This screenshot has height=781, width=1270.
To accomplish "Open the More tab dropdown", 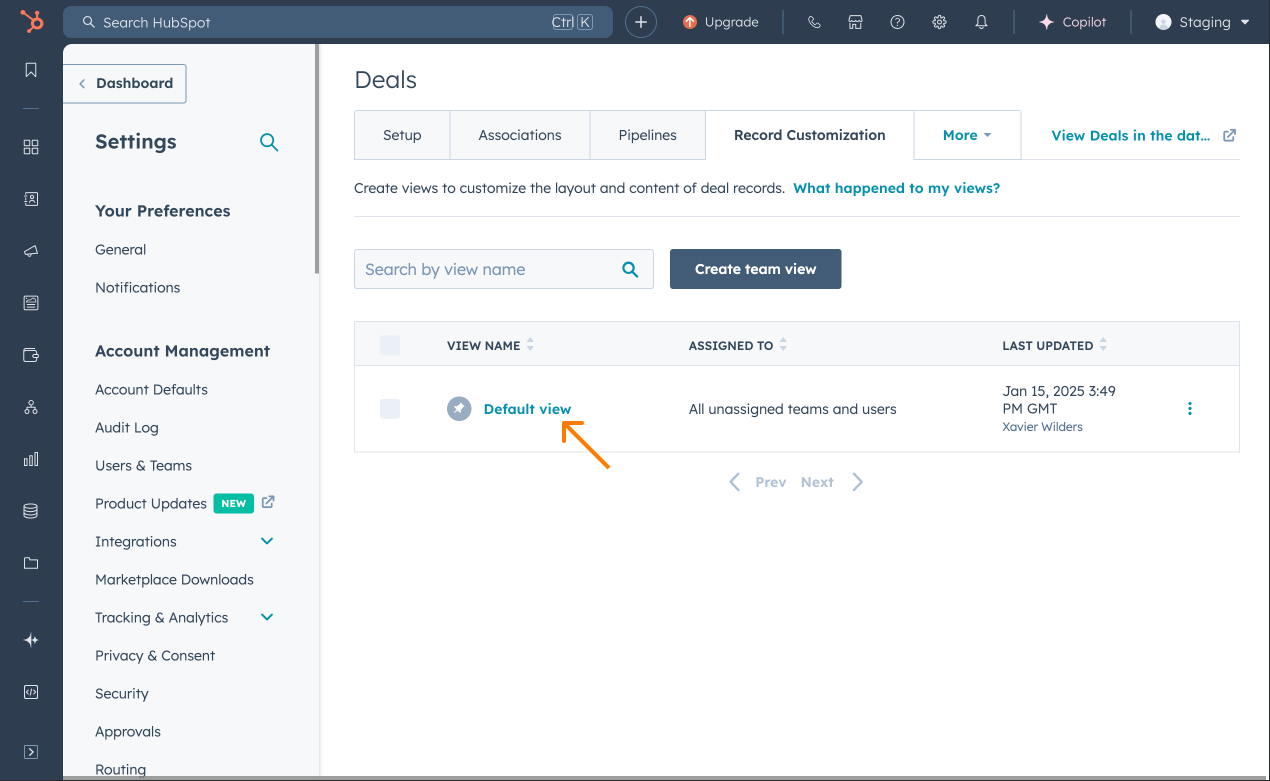I will click(x=967, y=135).
